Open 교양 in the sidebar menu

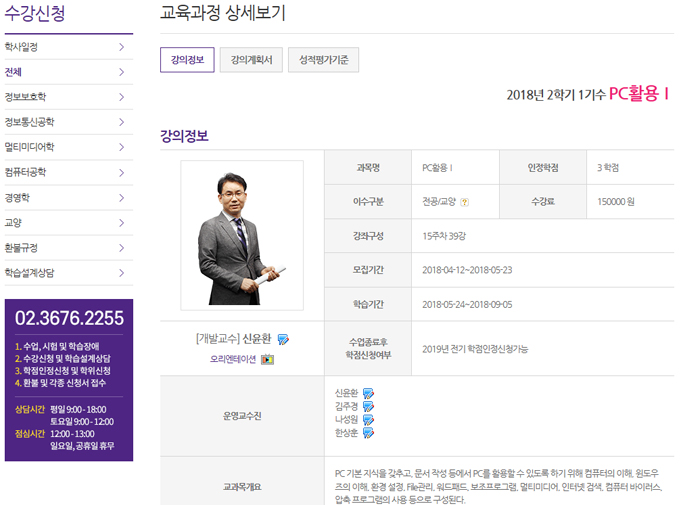(x=14, y=222)
